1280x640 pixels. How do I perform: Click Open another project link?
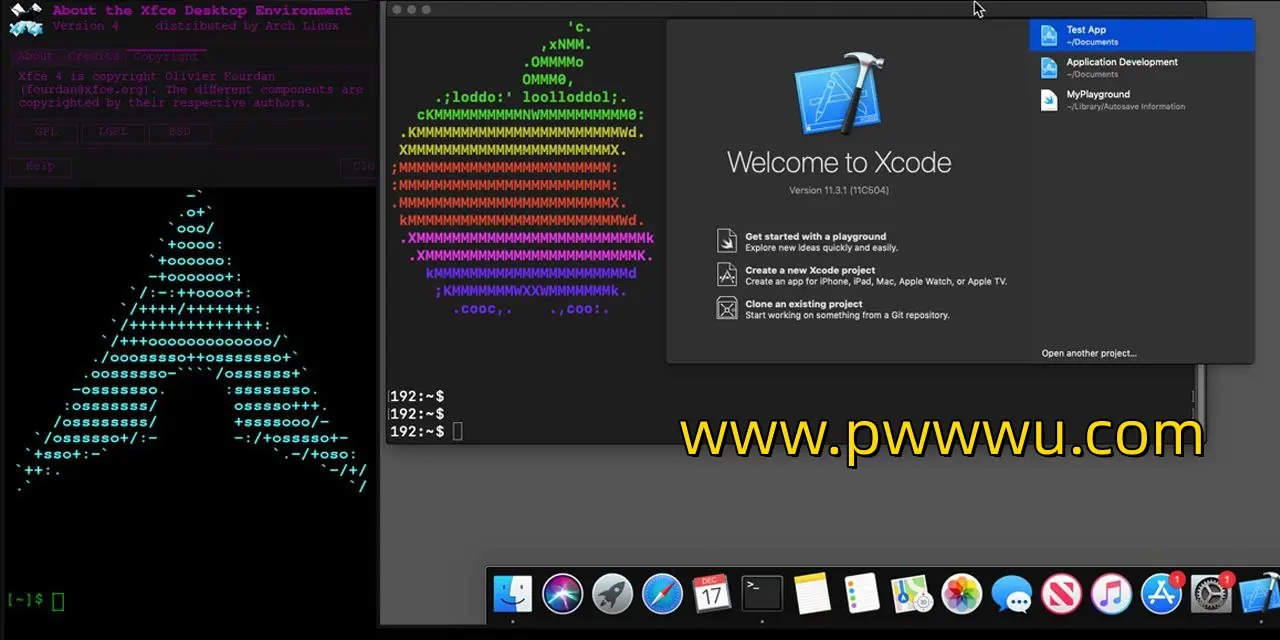click(x=1088, y=353)
